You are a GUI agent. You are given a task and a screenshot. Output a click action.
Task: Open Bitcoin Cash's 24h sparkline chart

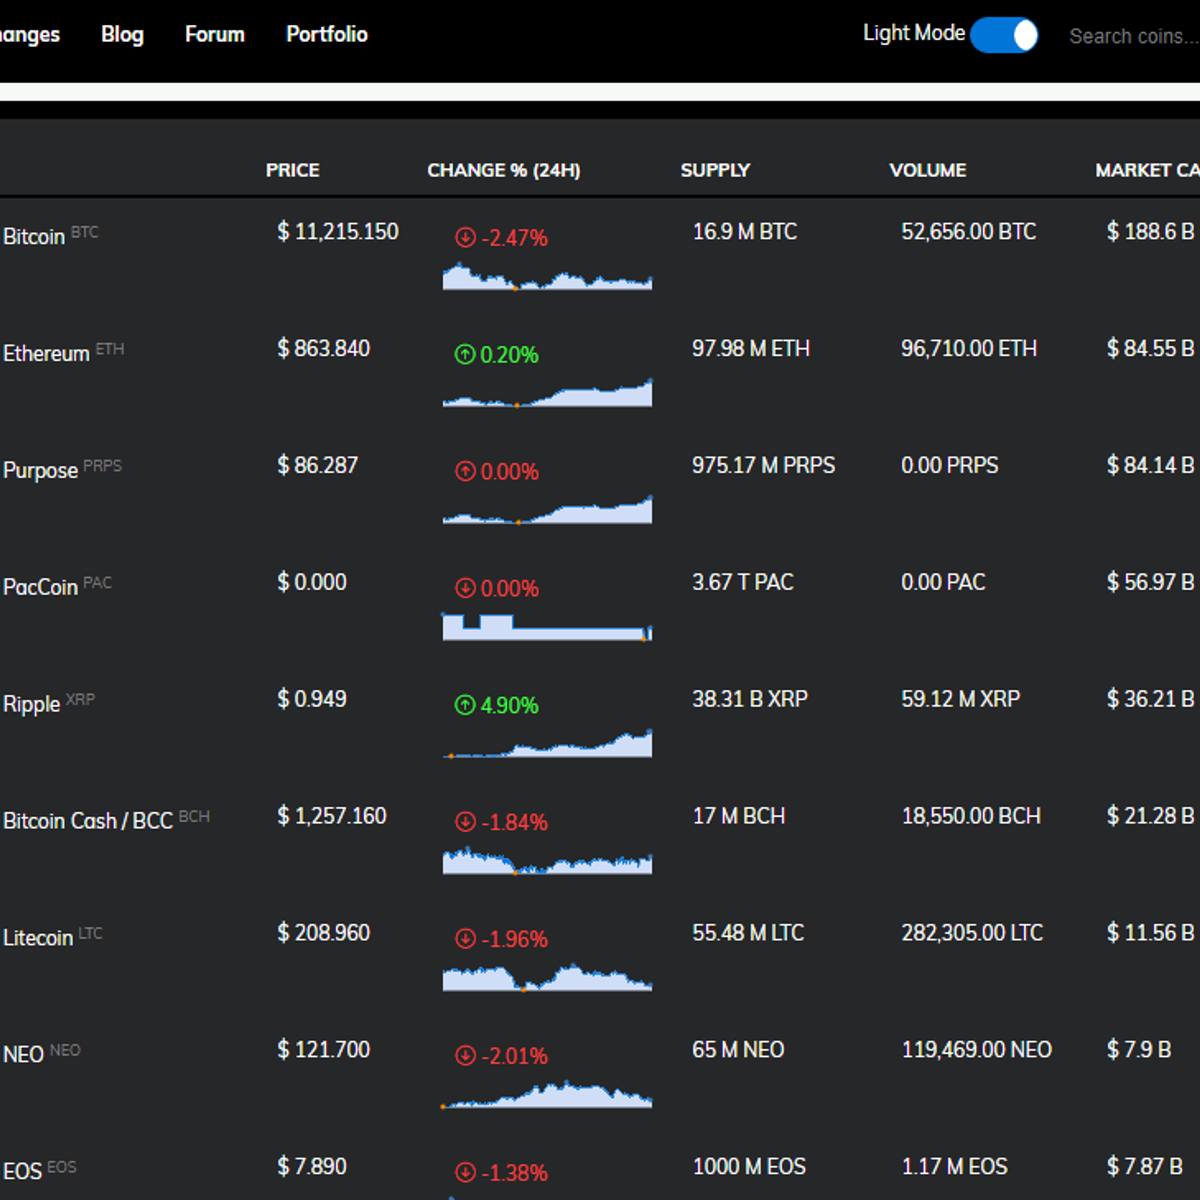[547, 861]
